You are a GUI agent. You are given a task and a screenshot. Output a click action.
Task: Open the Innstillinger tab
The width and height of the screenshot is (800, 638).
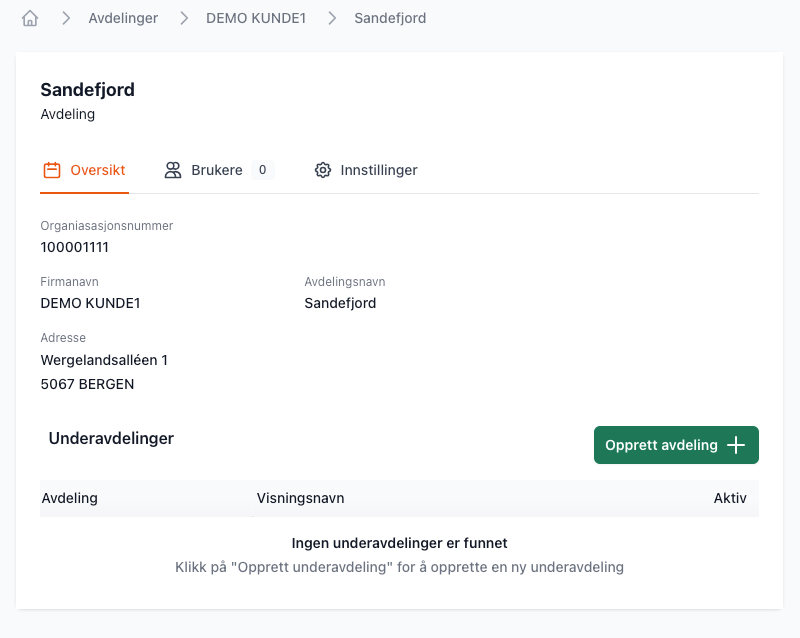(x=378, y=170)
